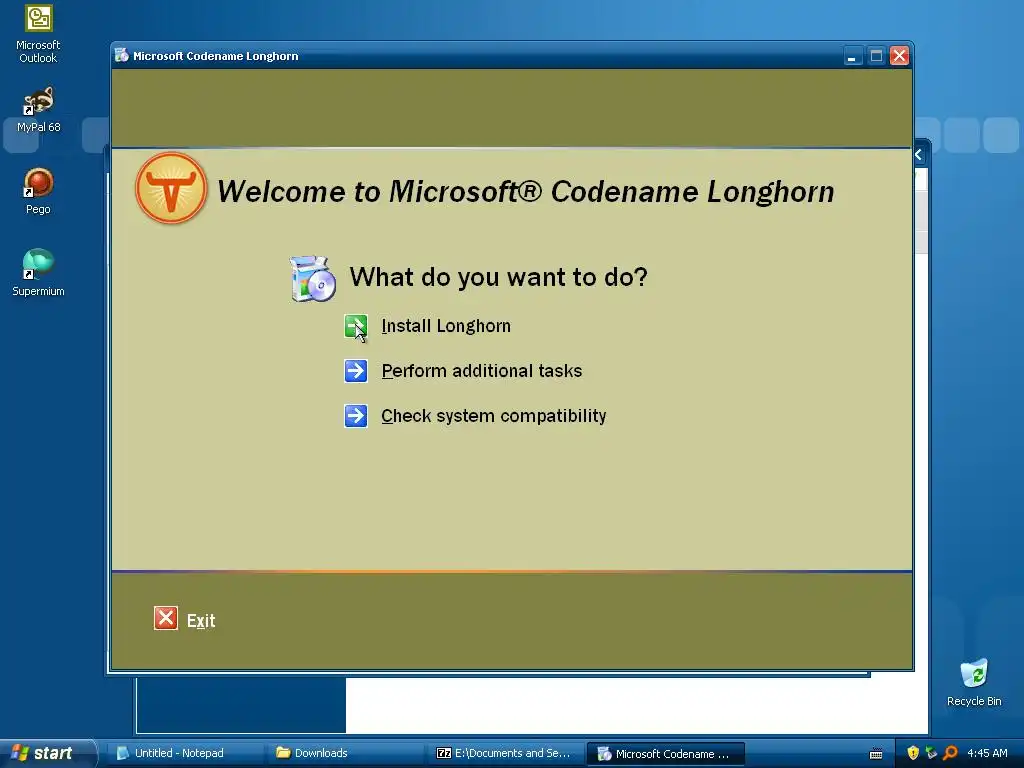Select the Pego desktop shortcut
1024x768 pixels.
click(x=39, y=192)
